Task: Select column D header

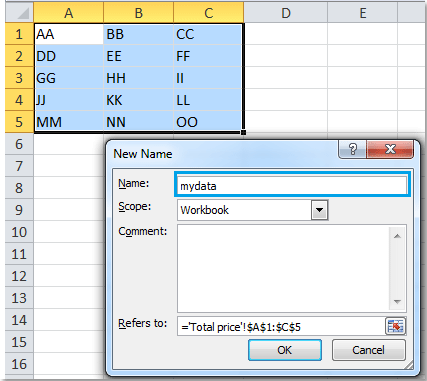Action: [x=286, y=13]
